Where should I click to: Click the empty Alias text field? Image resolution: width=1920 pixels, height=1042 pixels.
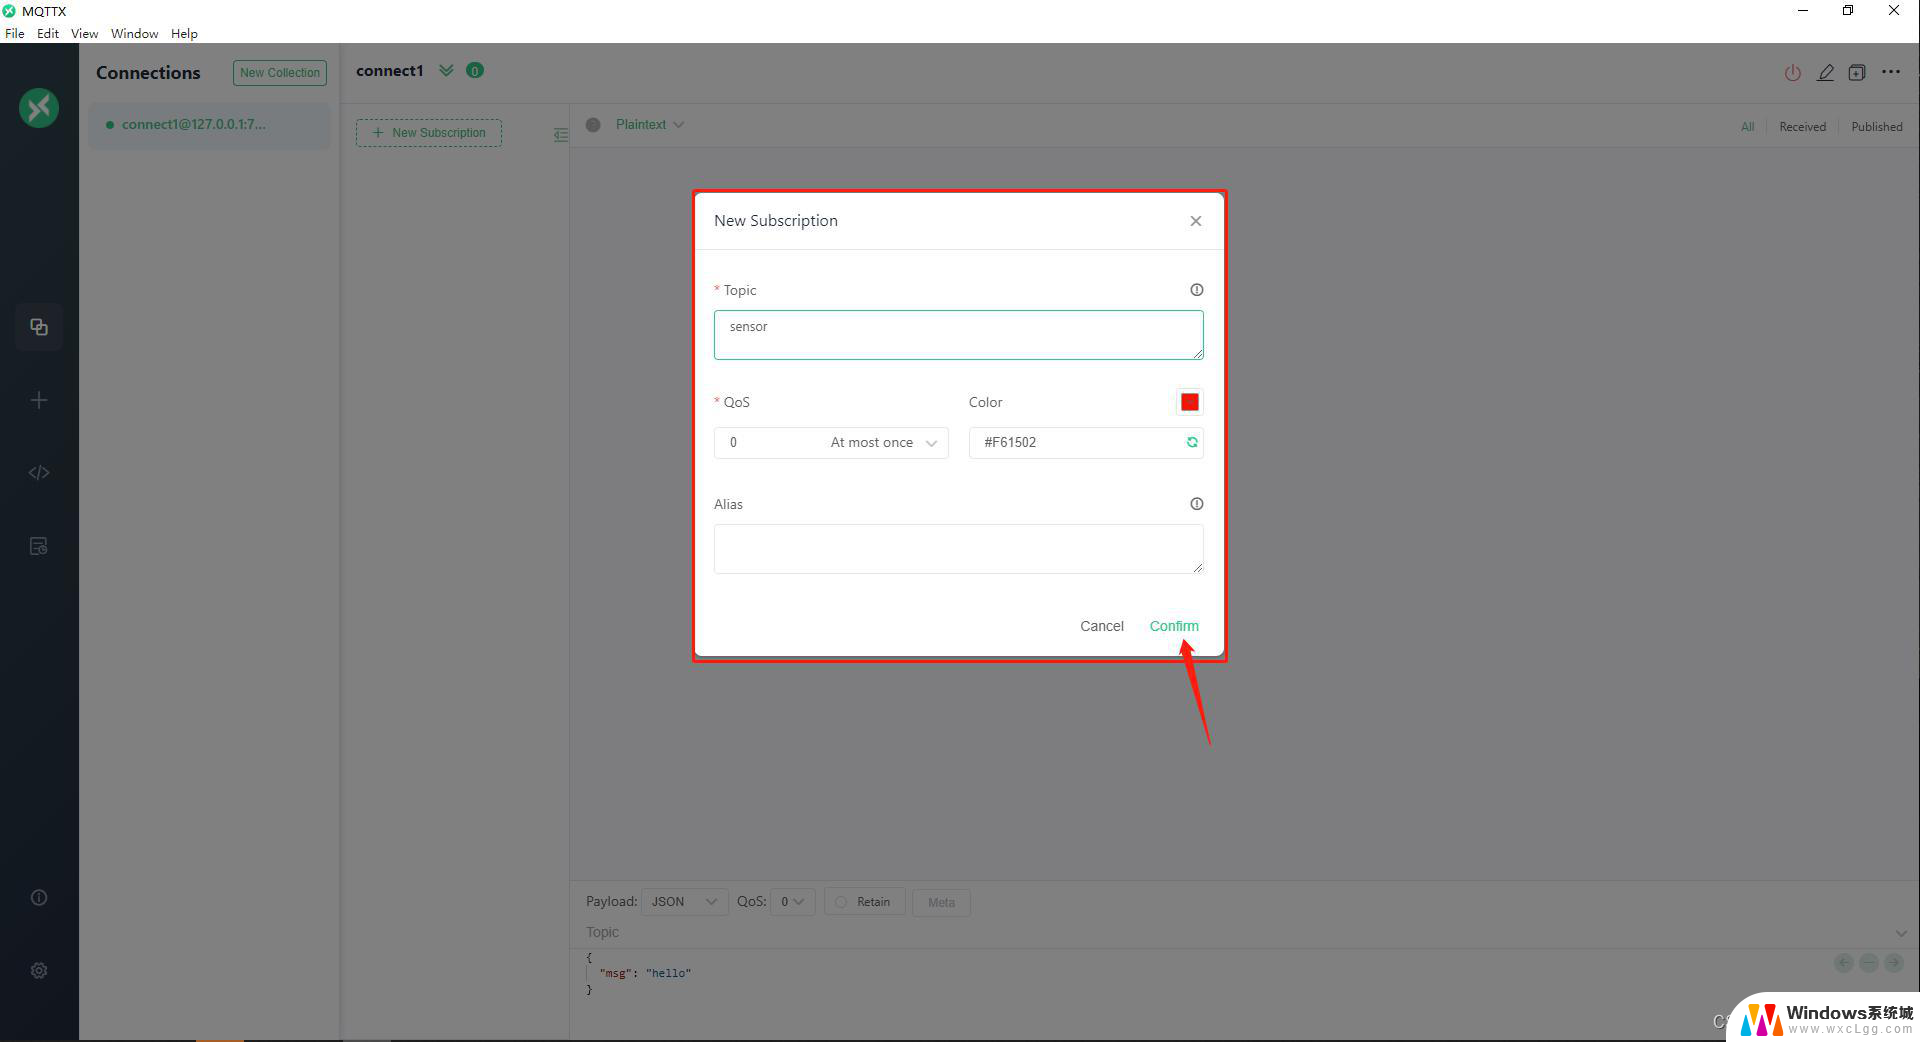[x=959, y=549]
